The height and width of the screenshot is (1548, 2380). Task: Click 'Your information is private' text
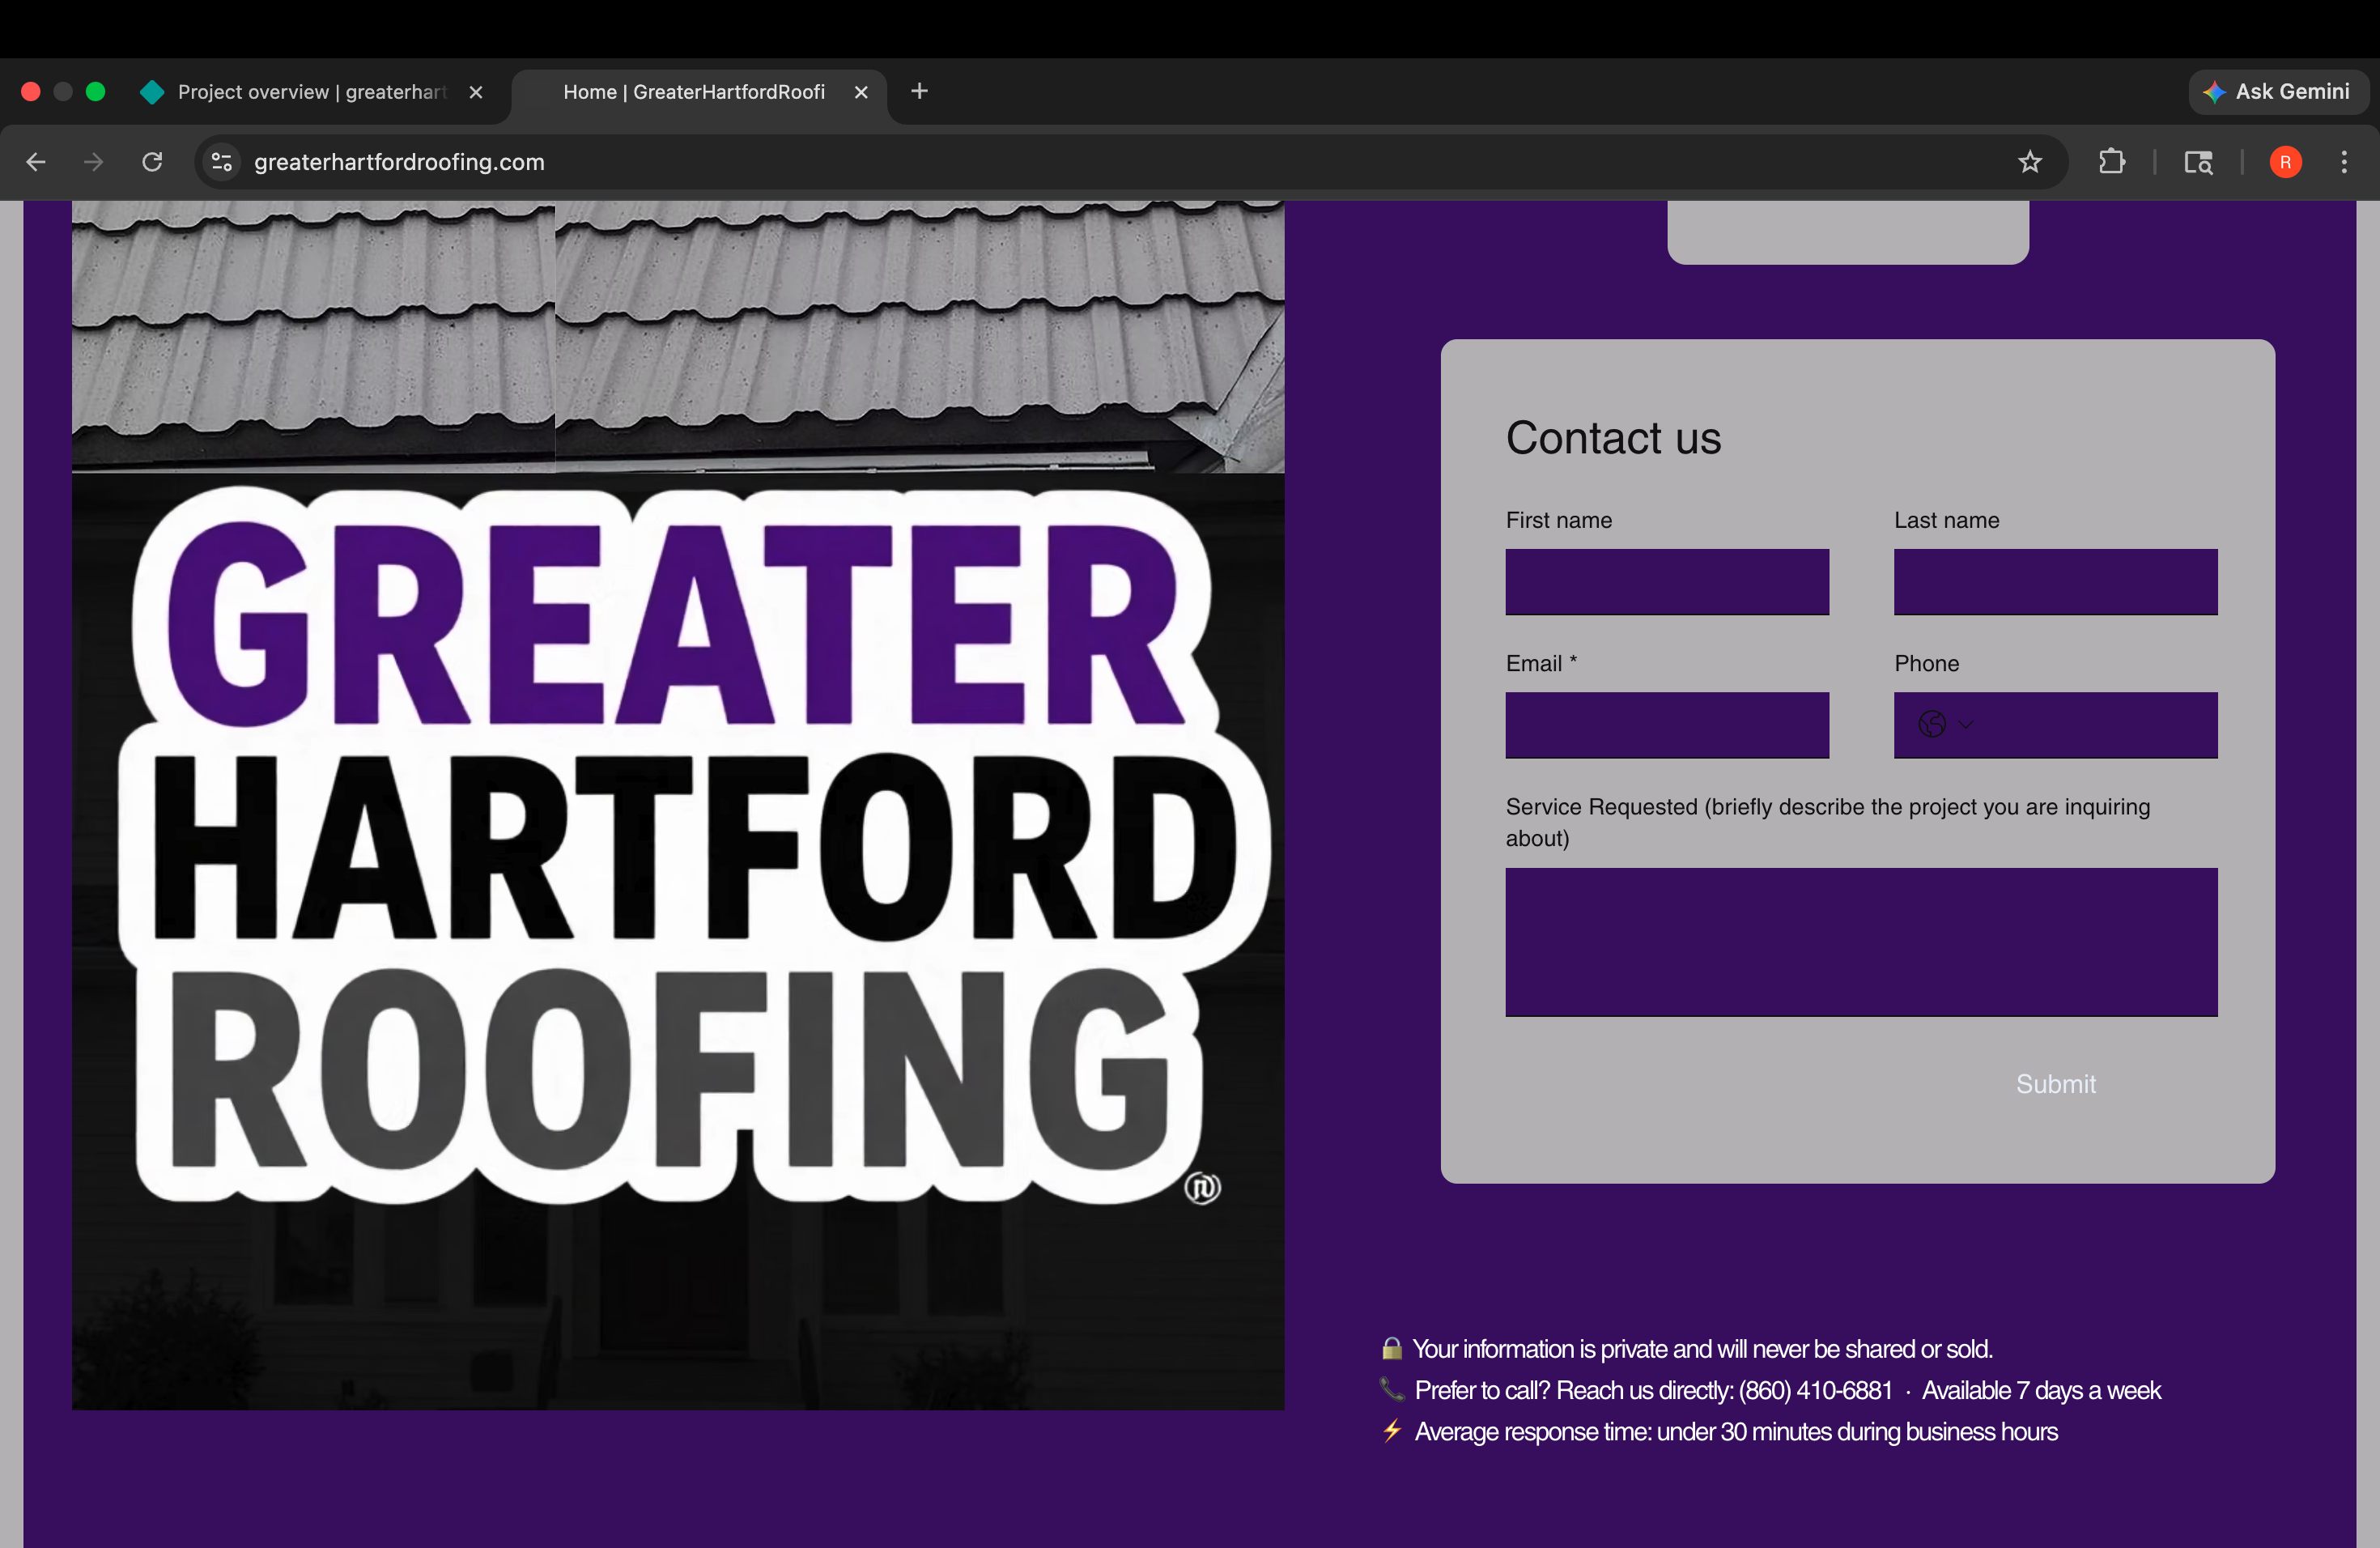click(1702, 1349)
